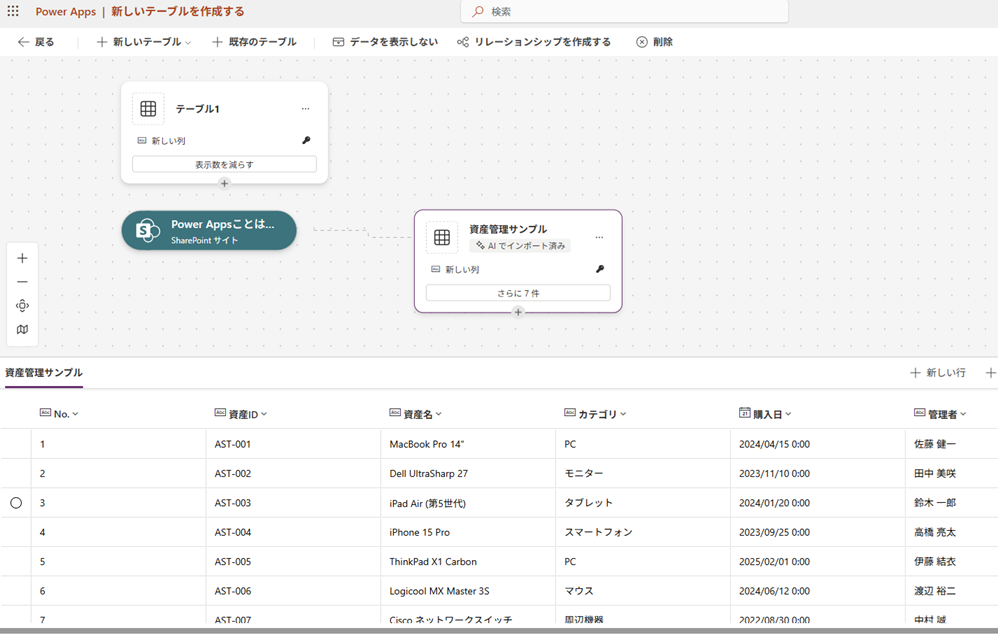Viewport: 998px width, 635px height.
Task: Click the zoom out minus icon on canvas
Action: pos(22,282)
